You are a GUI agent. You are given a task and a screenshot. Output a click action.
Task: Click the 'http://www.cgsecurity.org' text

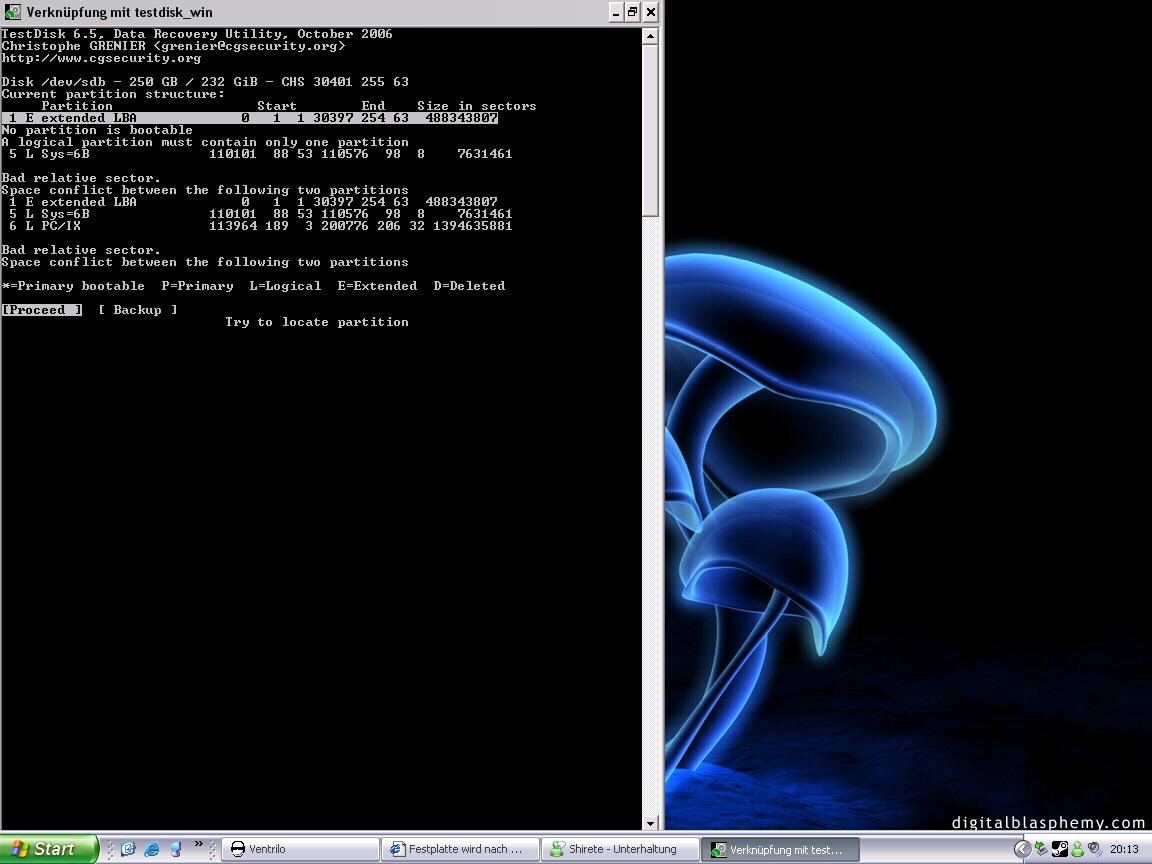coord(101,58)
